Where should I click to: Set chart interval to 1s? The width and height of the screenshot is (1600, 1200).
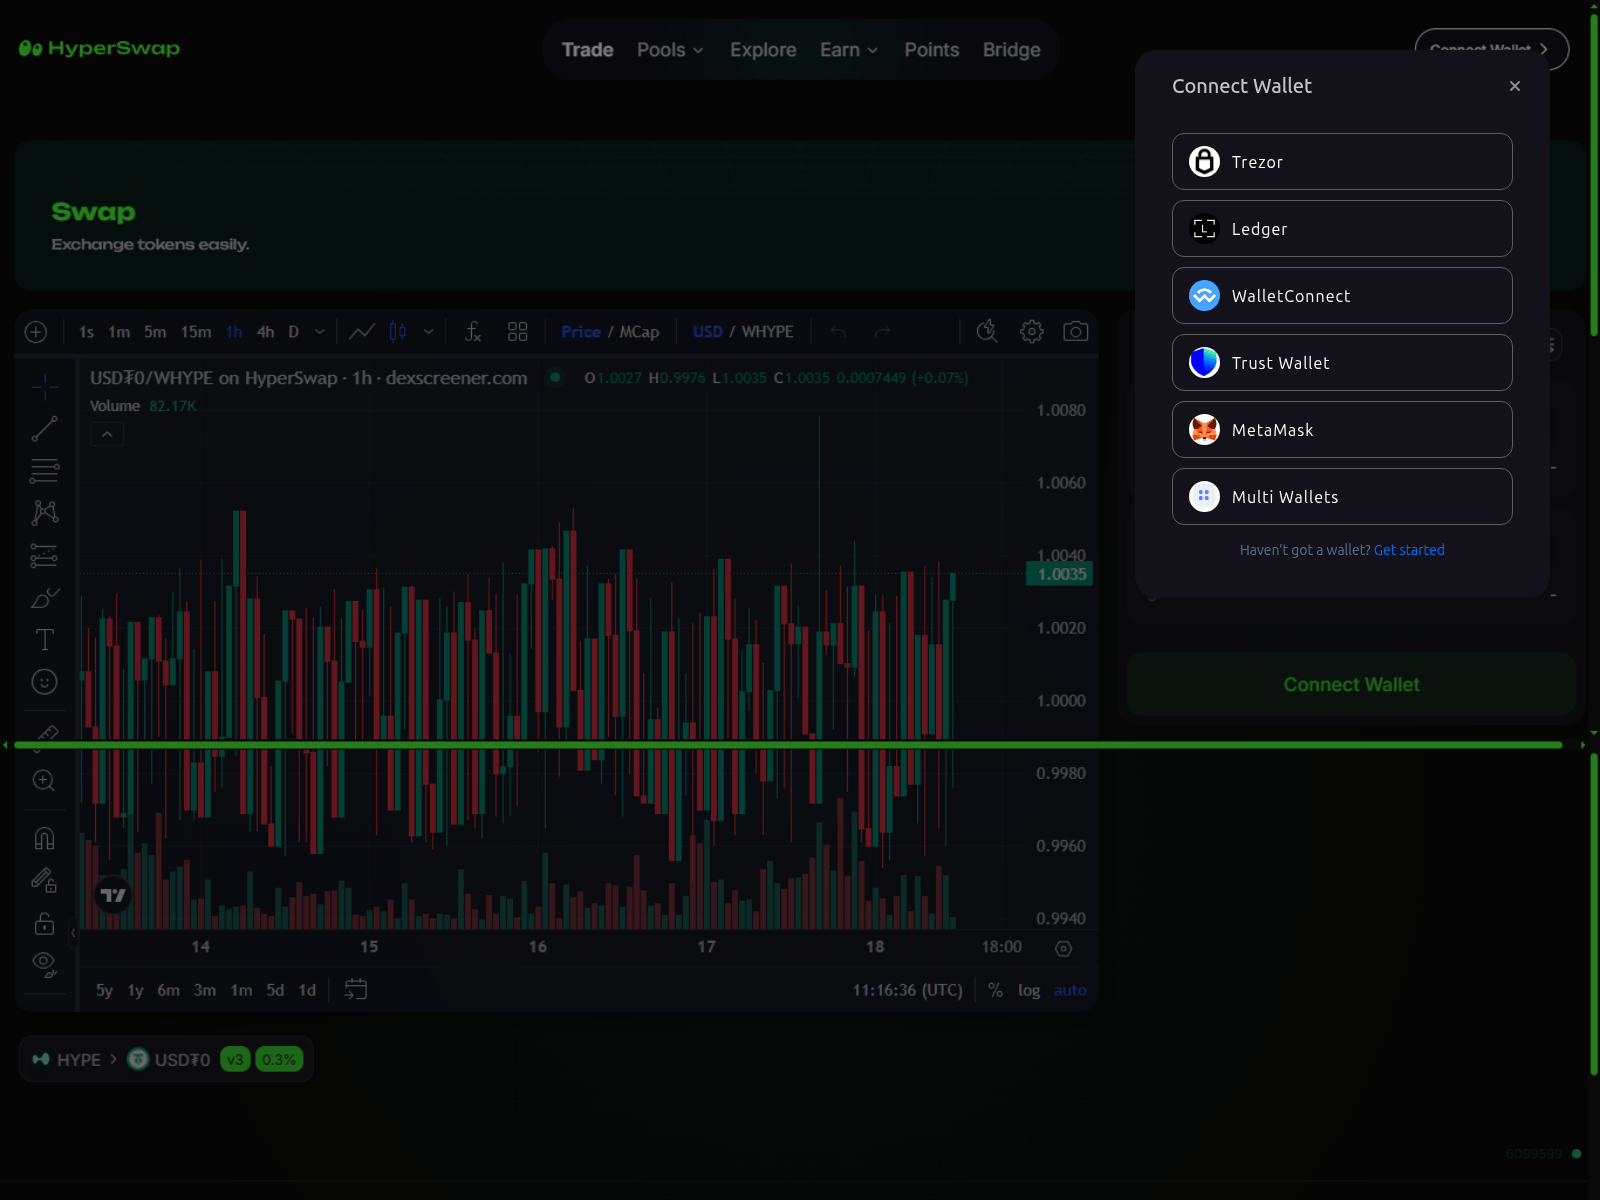pyautogui.click(x=87, y=332)
